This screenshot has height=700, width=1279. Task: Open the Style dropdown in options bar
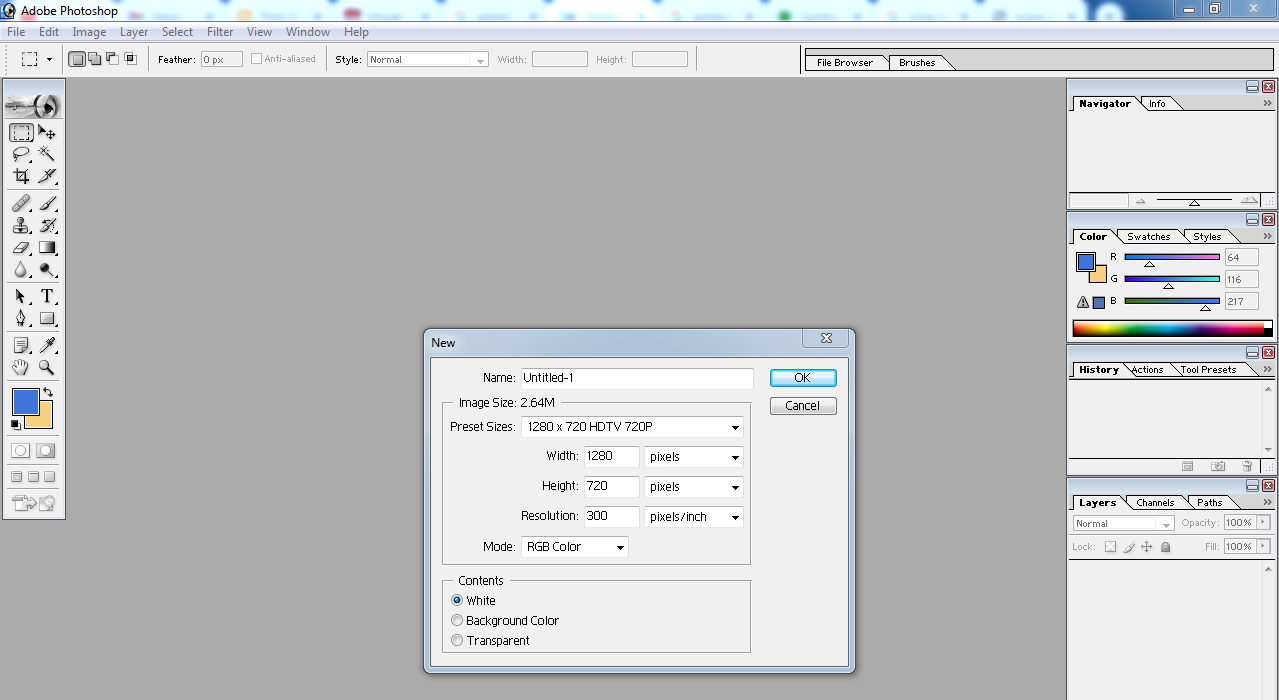point(427,60)
